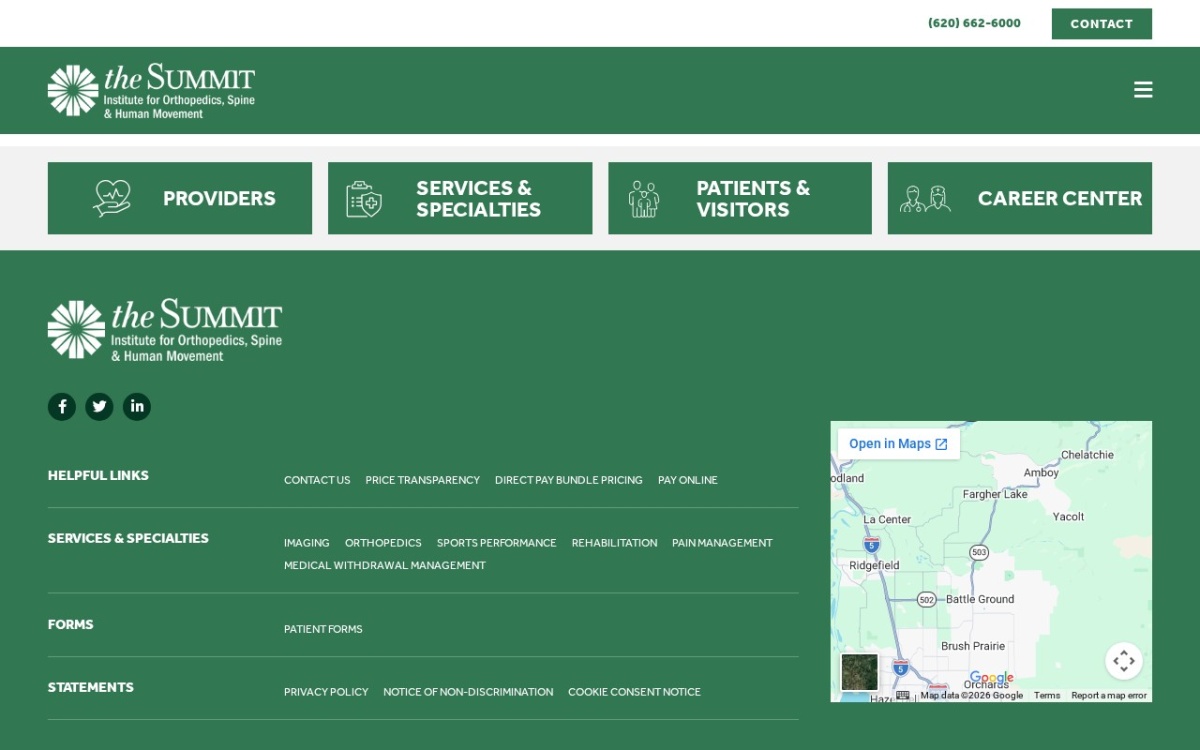Click Ridgefield label on the map

[x=874, y=565]
